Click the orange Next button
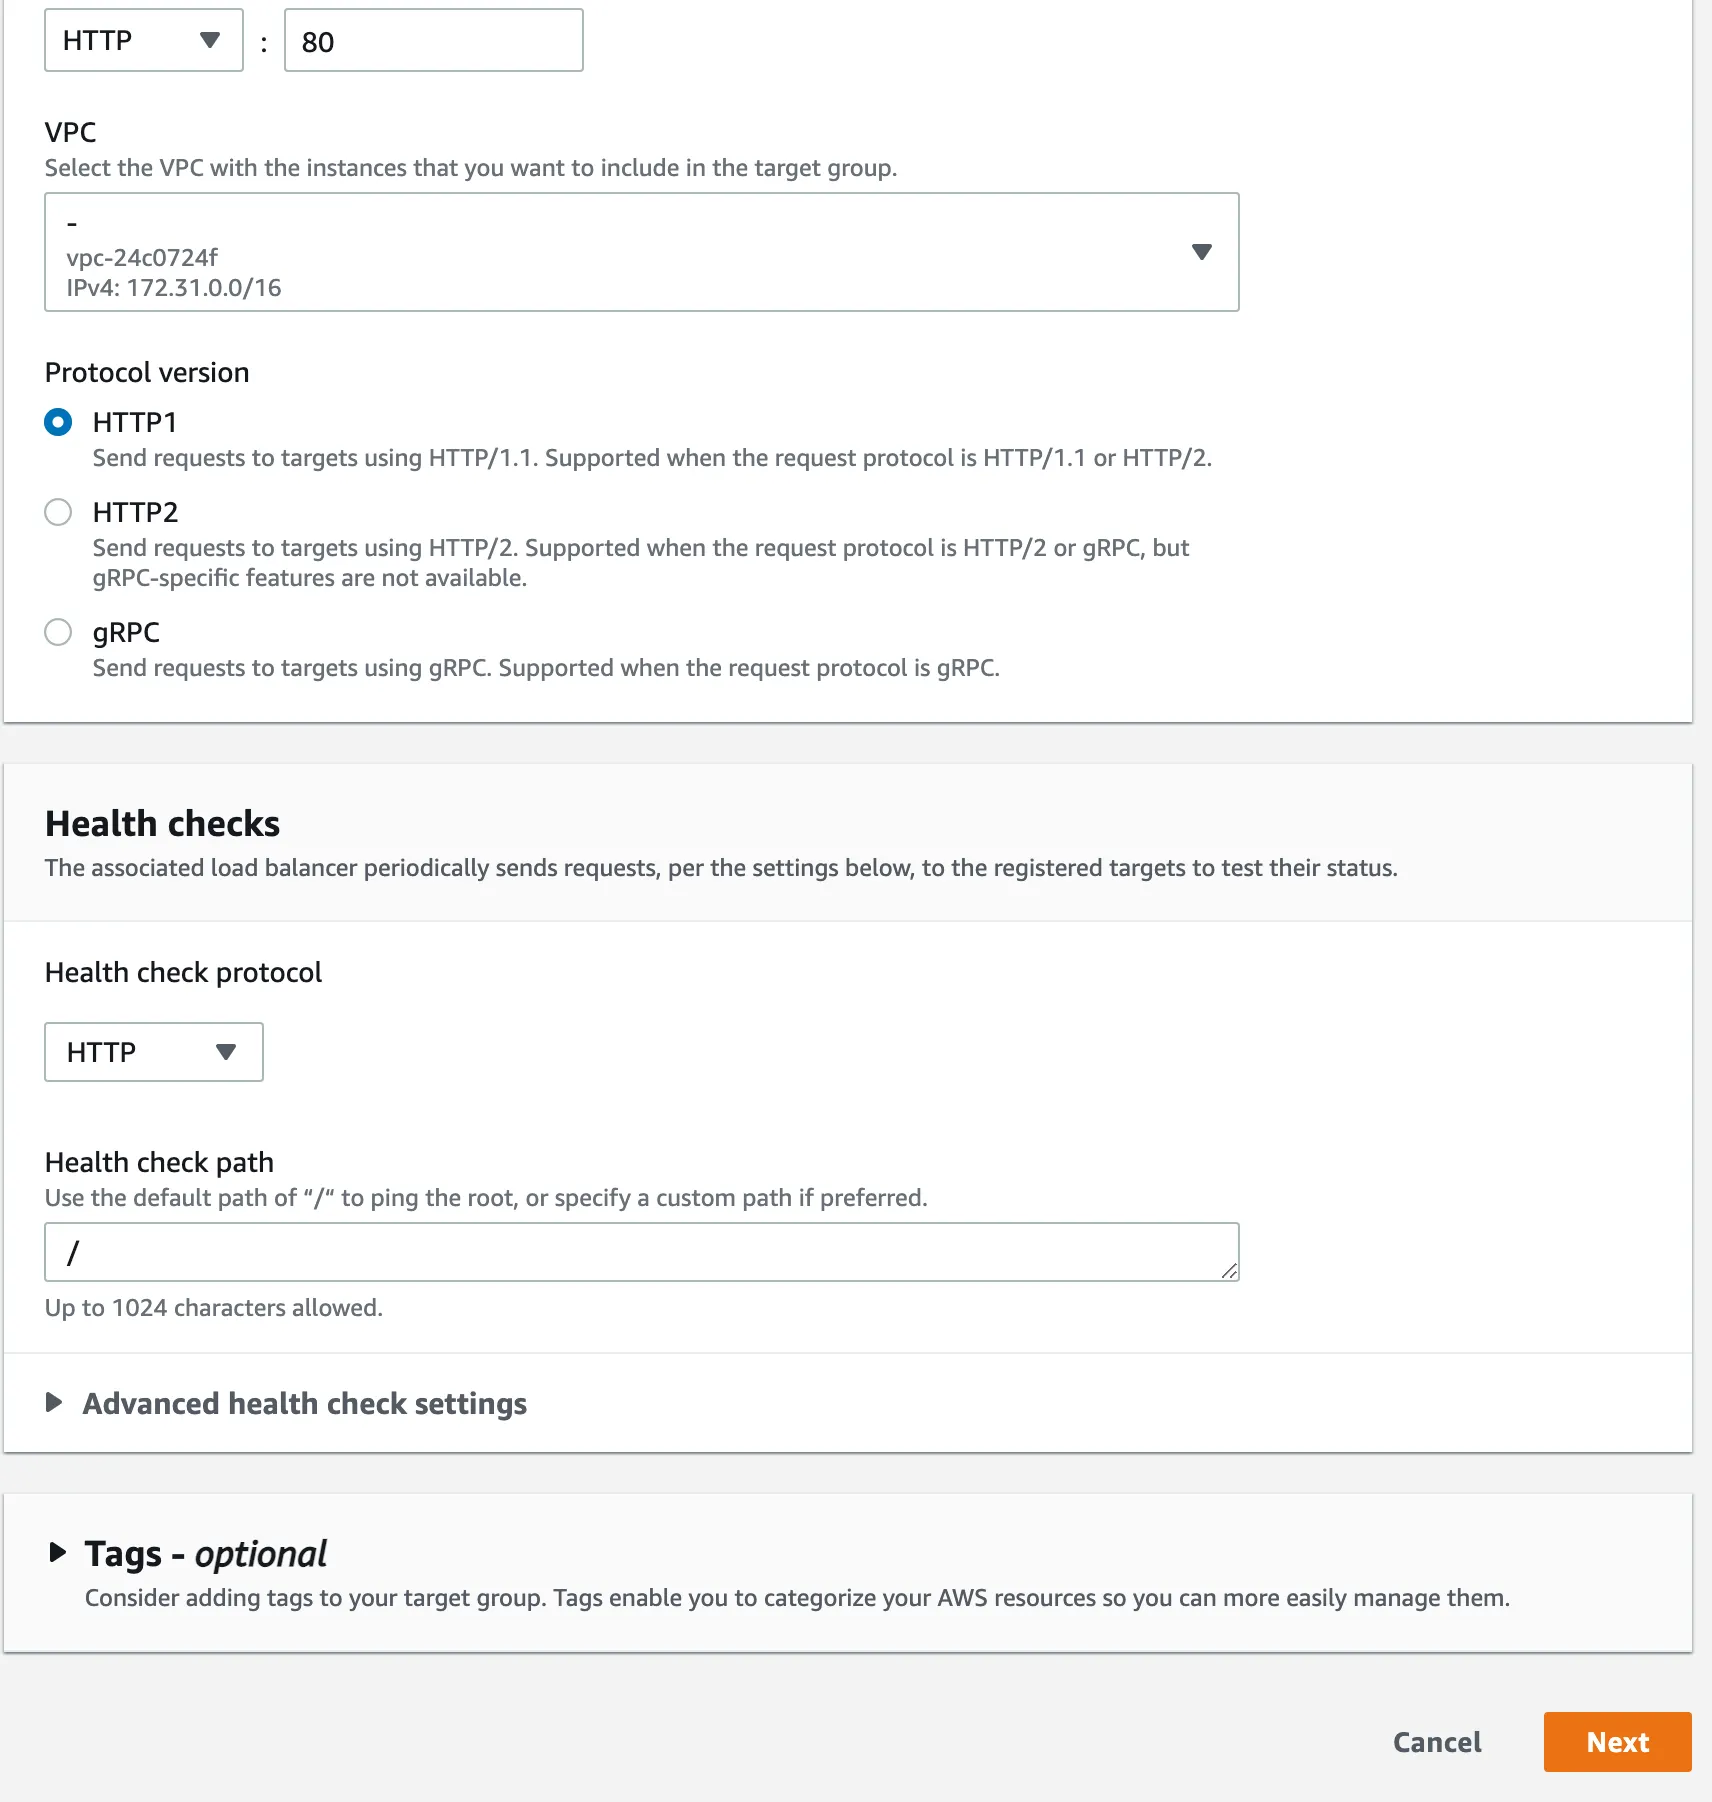Viewport: 1712px width, 1802px height. pyautogui.click(x=1617, y=1742)
